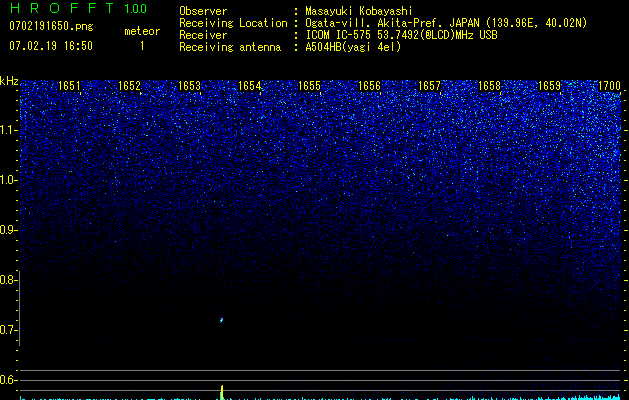Click the observer name Masayuki Kobayashi
The height and width of the screenshot is (400, 629).
359,11
